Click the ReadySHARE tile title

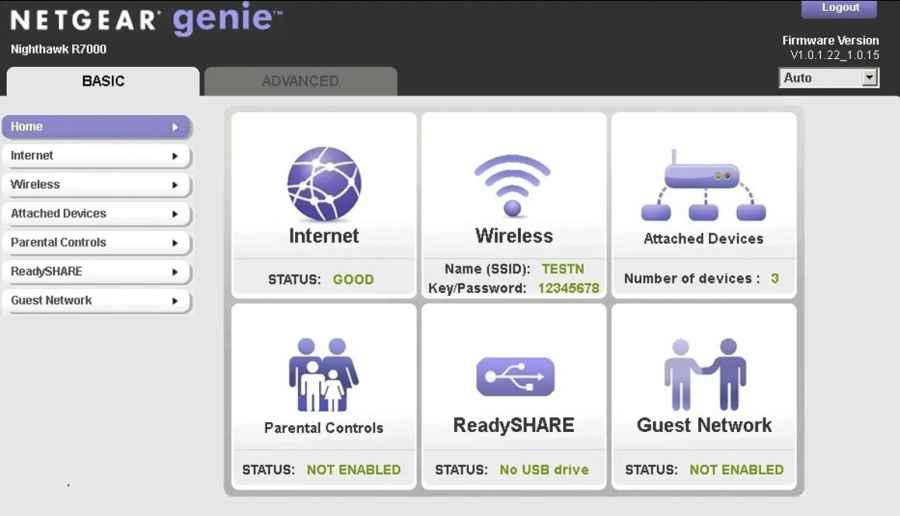click(514, 425)
